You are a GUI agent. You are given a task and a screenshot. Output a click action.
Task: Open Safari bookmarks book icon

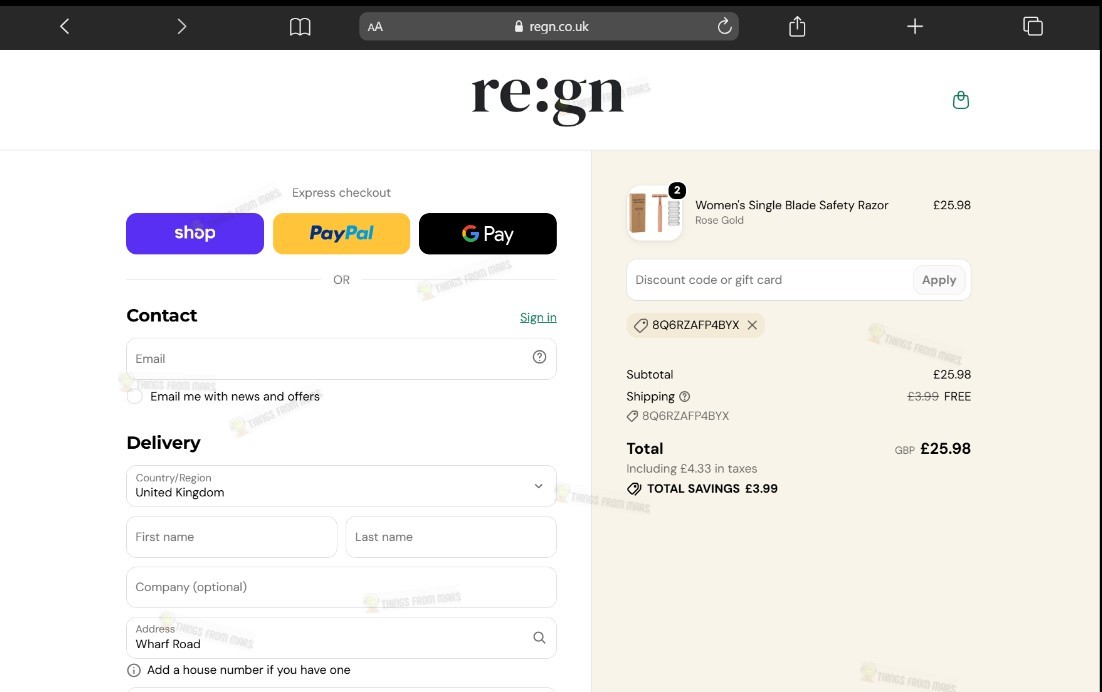coord(300,27)
